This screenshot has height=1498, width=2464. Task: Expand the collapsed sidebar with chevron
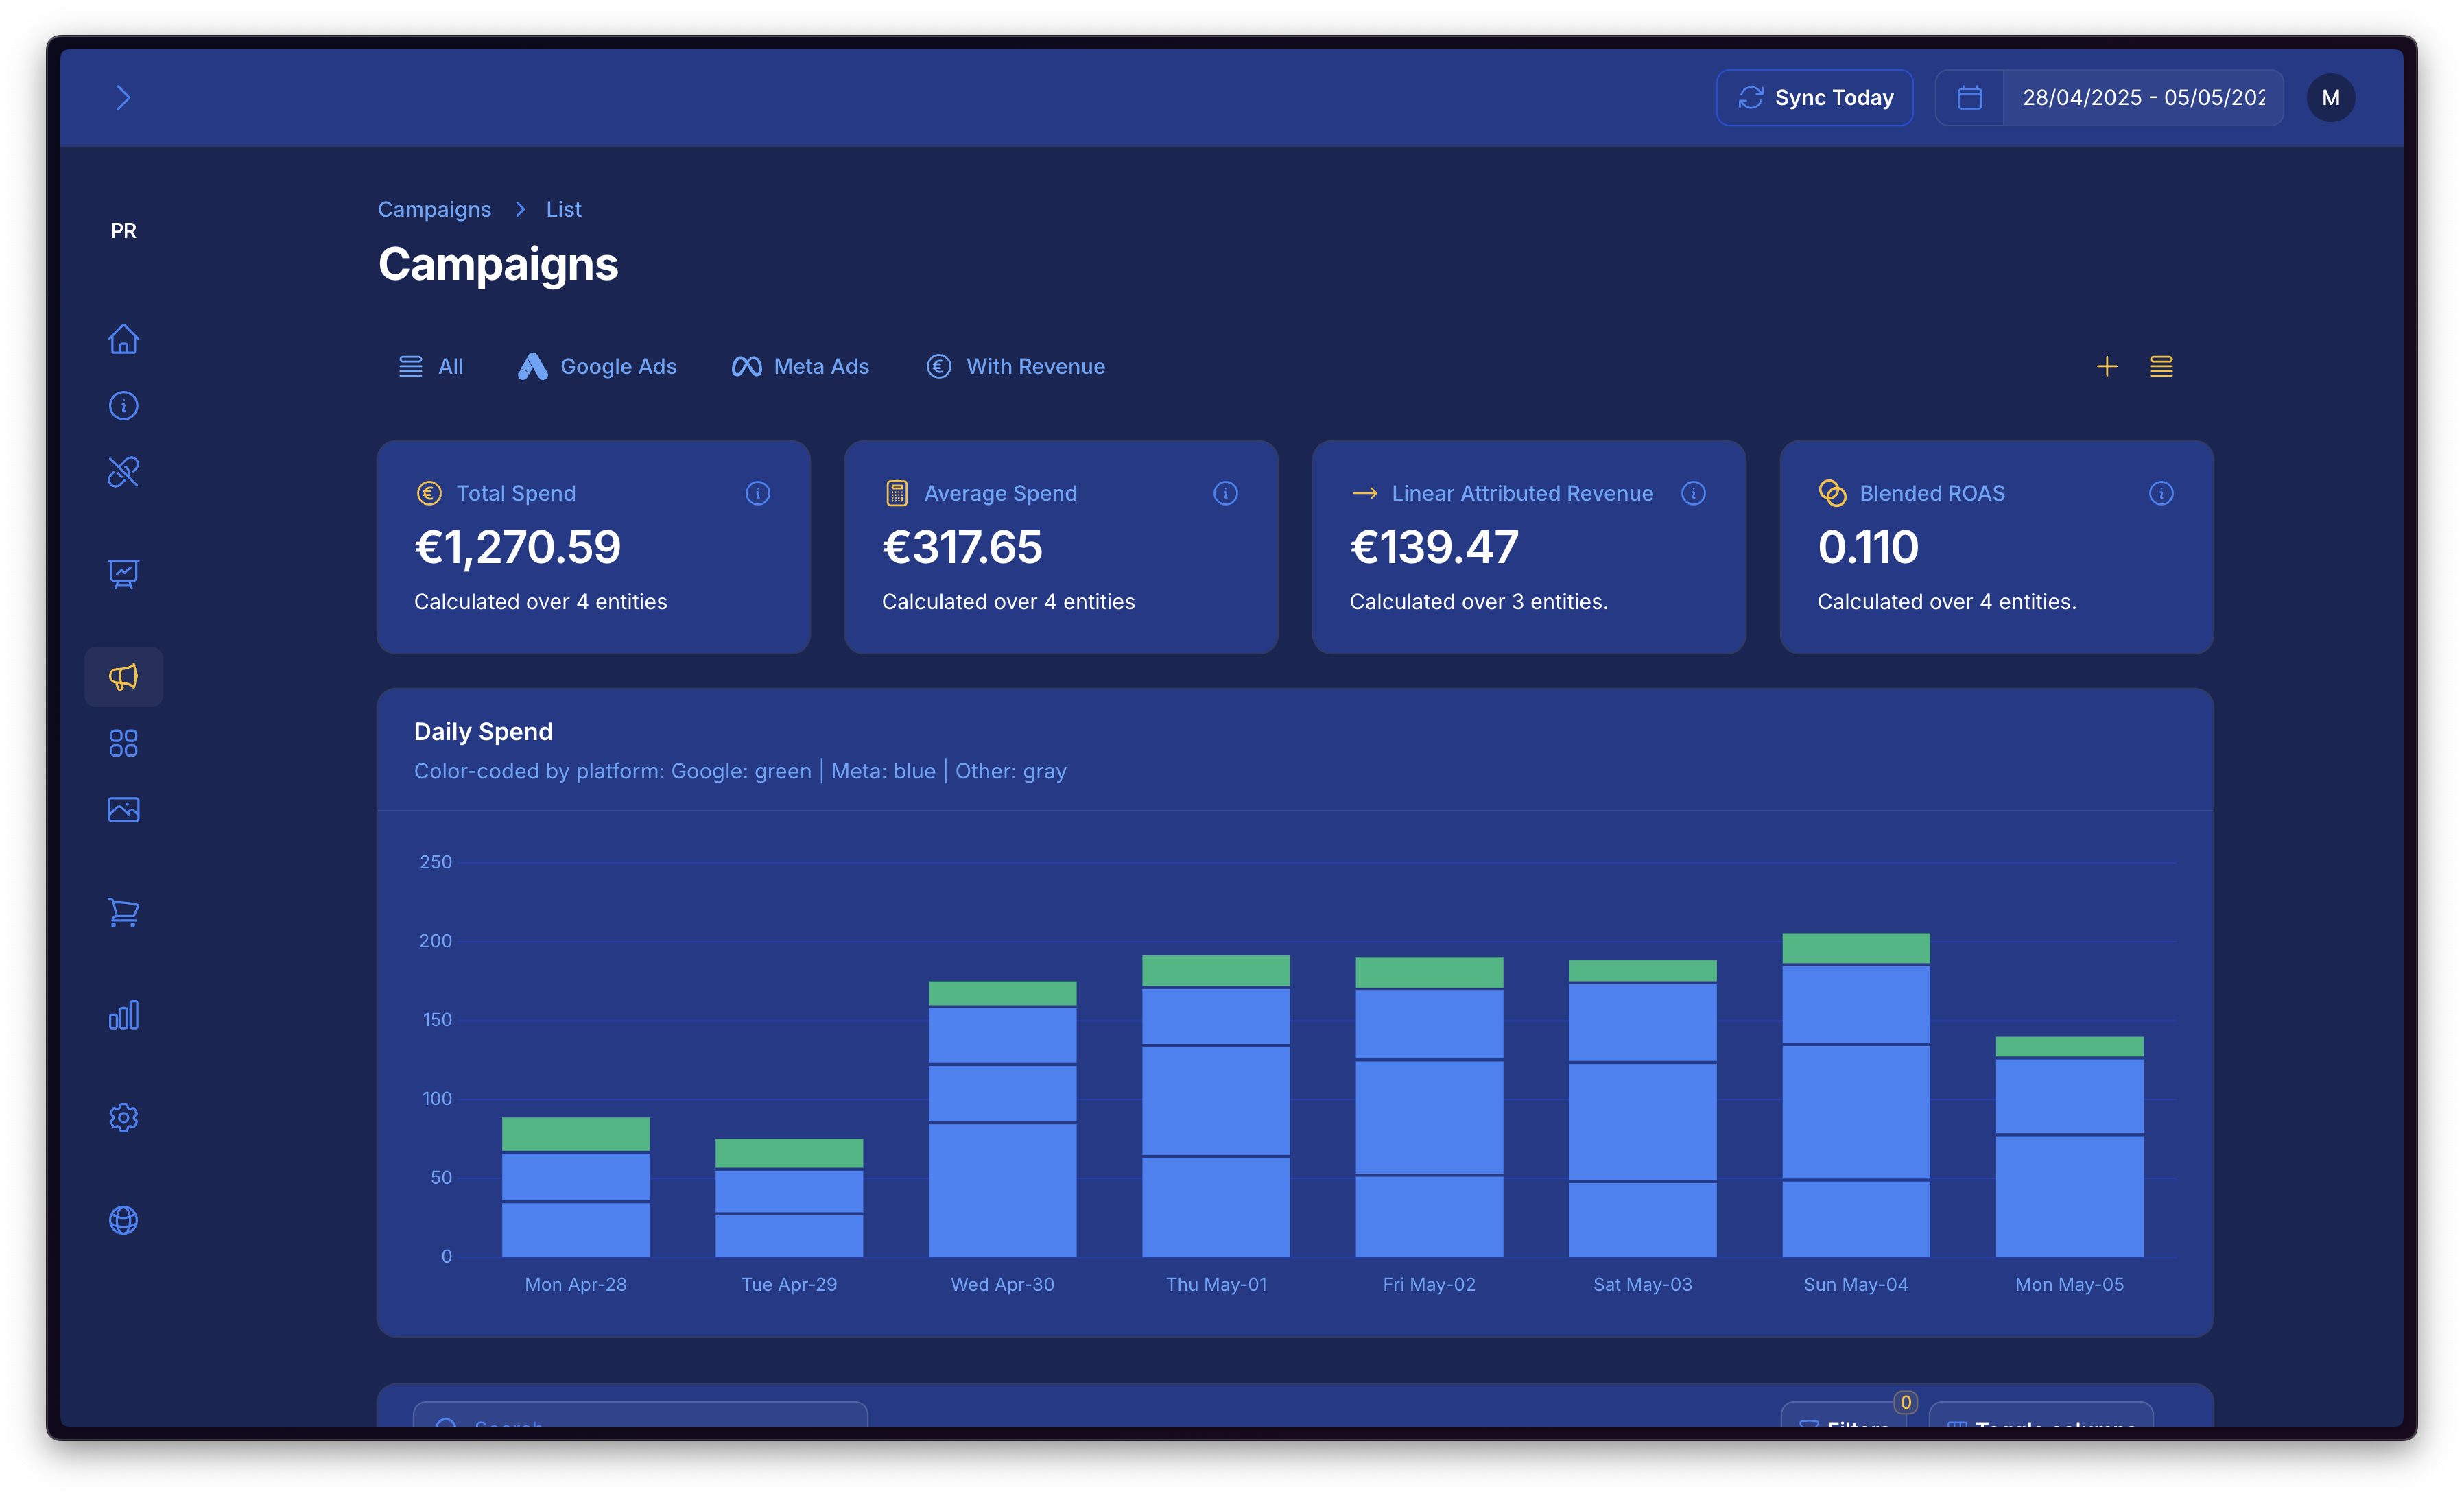coord(123,98)
